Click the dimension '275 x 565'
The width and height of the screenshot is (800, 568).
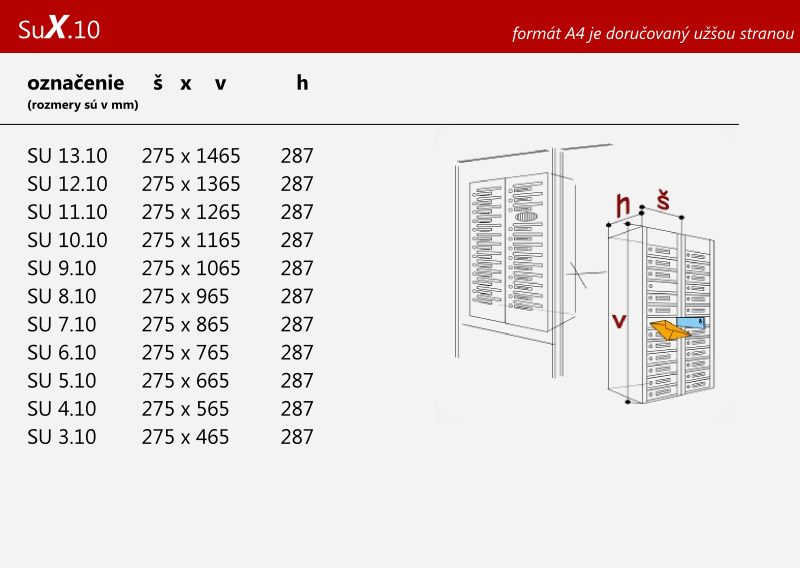[185, 408]
